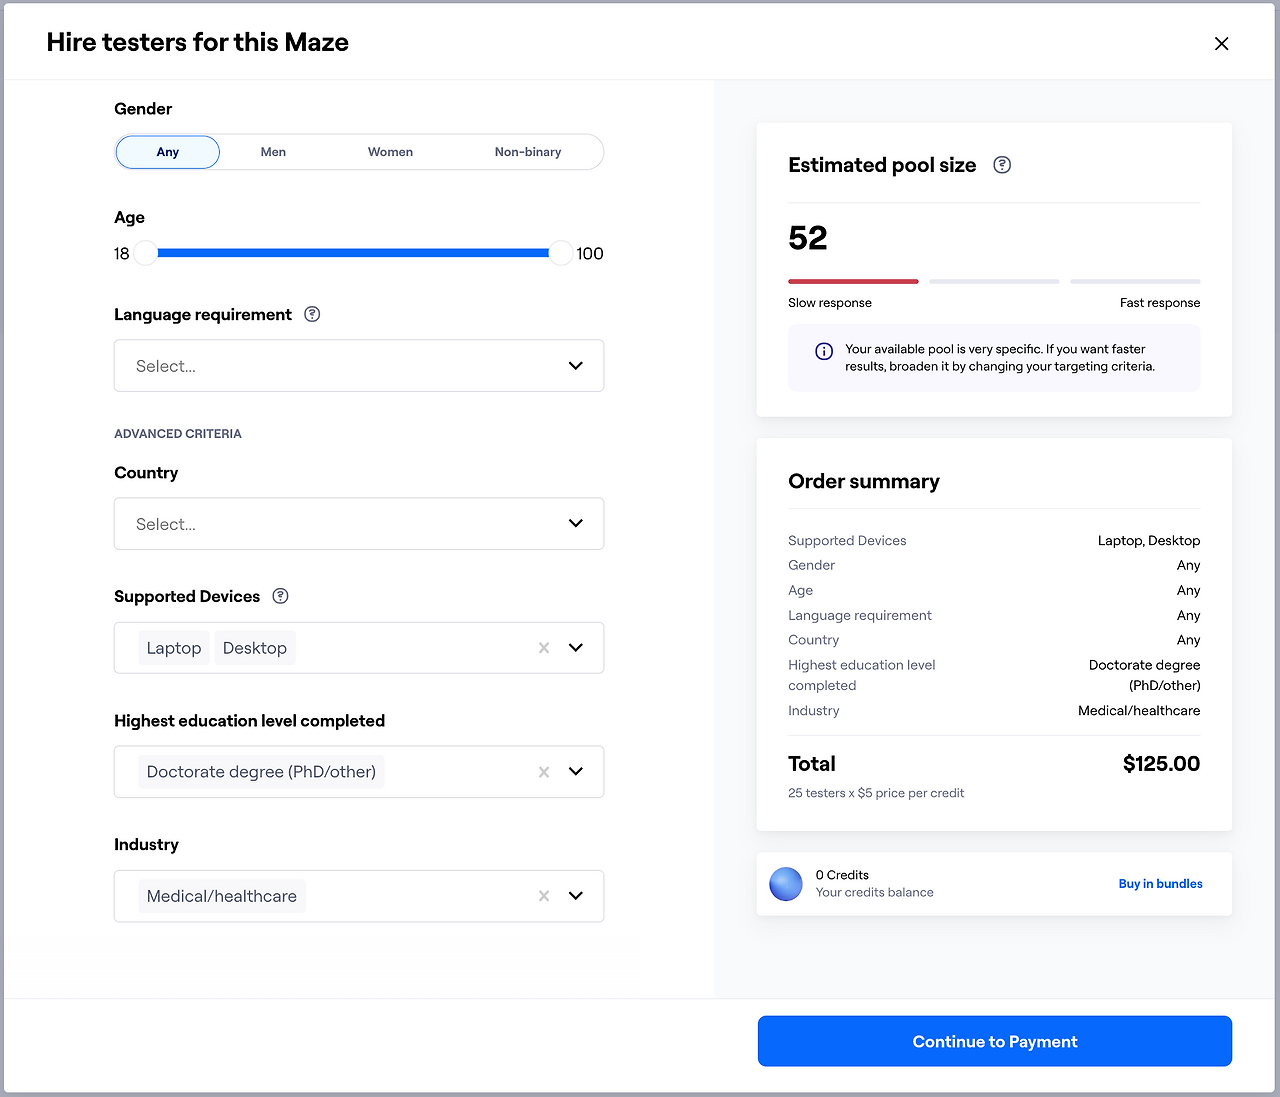Viewport: 1280px width, 1097px height.
Task: Close the Hire testers dialog
Action: [x=1221, y=43]
